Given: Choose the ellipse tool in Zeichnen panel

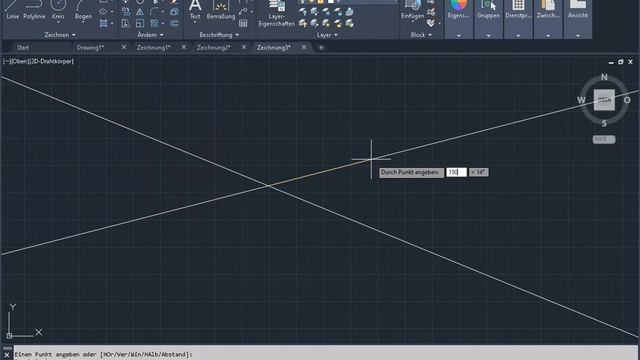Looking at the screenshot, I should click(103, 11).
